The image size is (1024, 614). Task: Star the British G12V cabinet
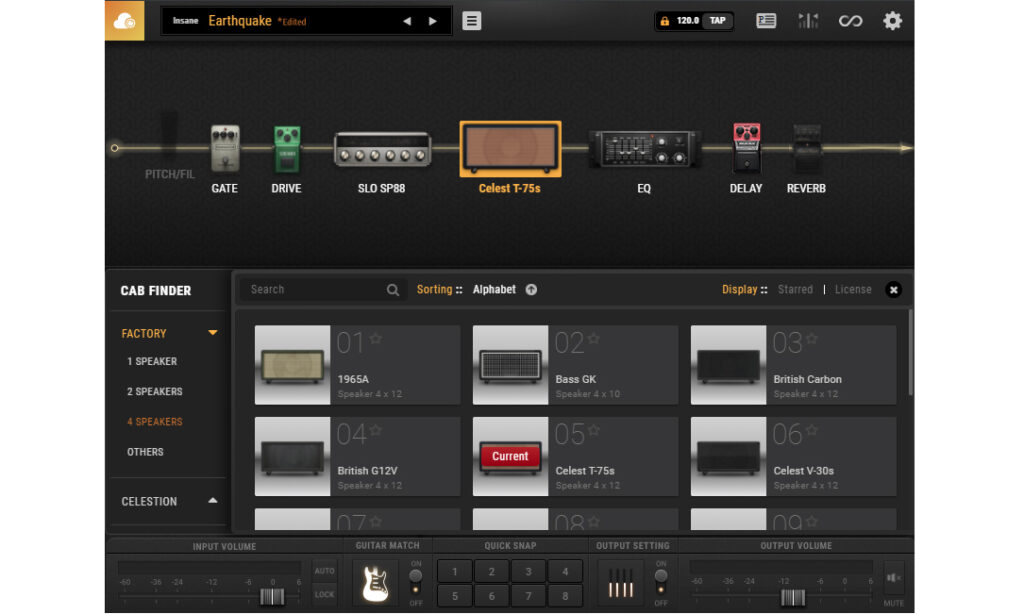click(x=376, y=430)
